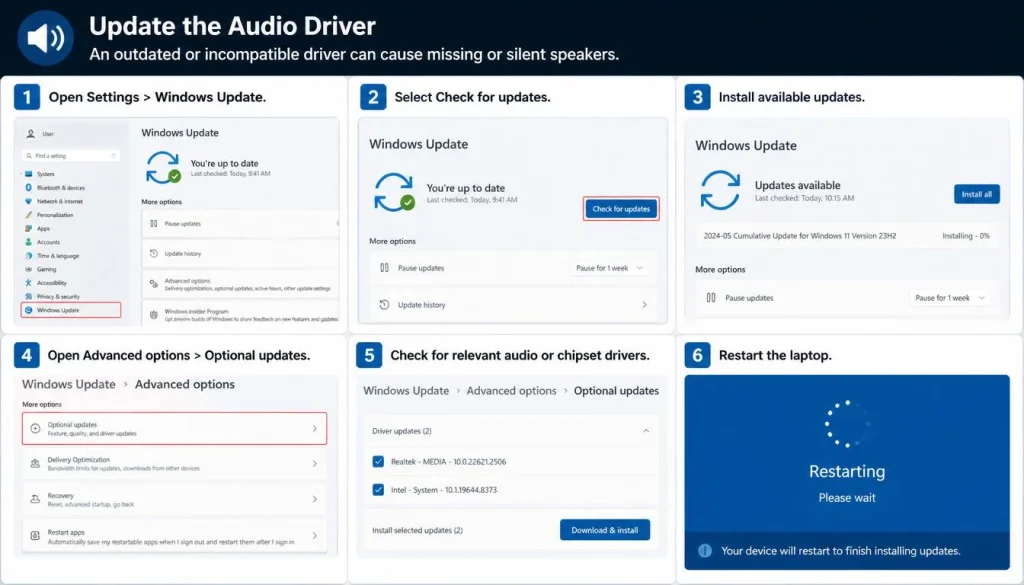
Task: Go to Windows Update breadcrumb in step 5
Action: [x=406, y=391]
